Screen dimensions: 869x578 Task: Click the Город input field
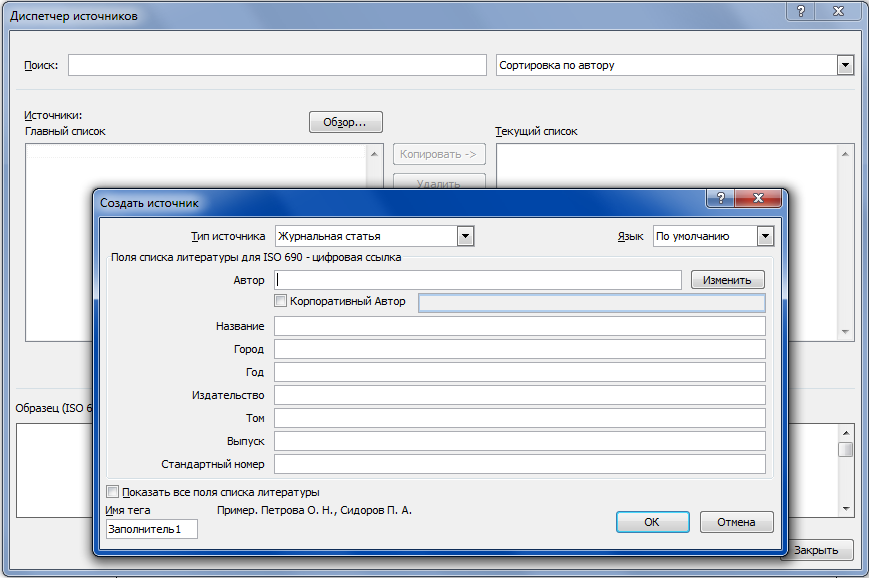pyautogui.click(x=520, y=349)
